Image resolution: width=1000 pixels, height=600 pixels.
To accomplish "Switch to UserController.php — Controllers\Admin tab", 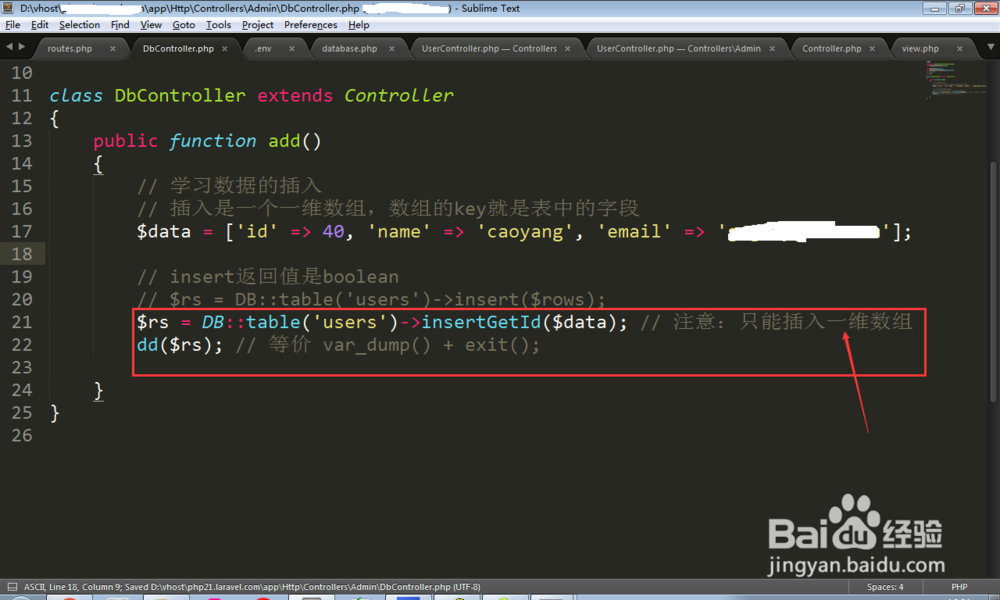I will [679, 48].
